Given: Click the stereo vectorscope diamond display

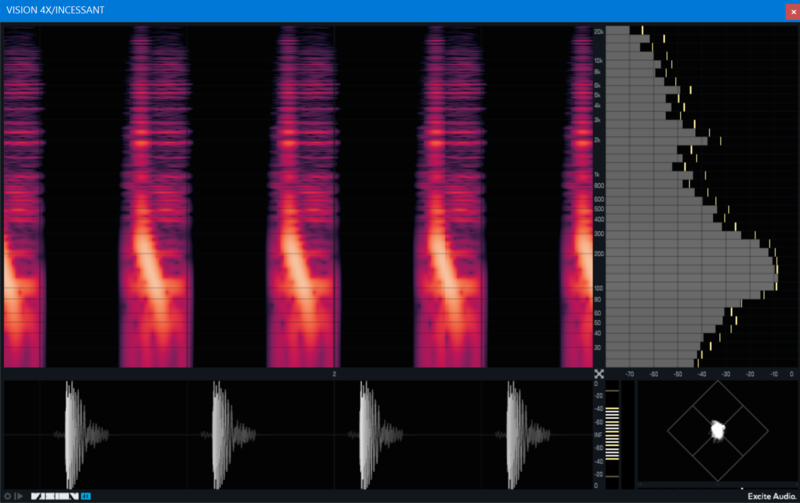Looking at the screenshot, I should pos(718,431).
